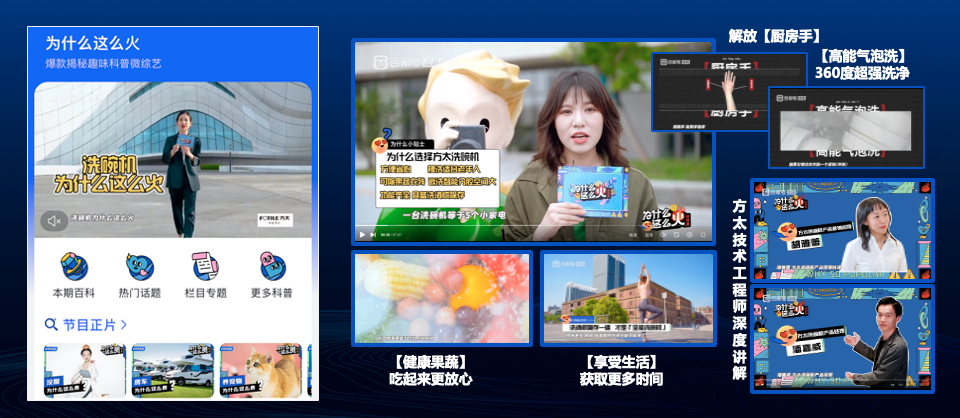Open the female engineer interview video
This screenshot has height=418, width=960.
[842, 230]
